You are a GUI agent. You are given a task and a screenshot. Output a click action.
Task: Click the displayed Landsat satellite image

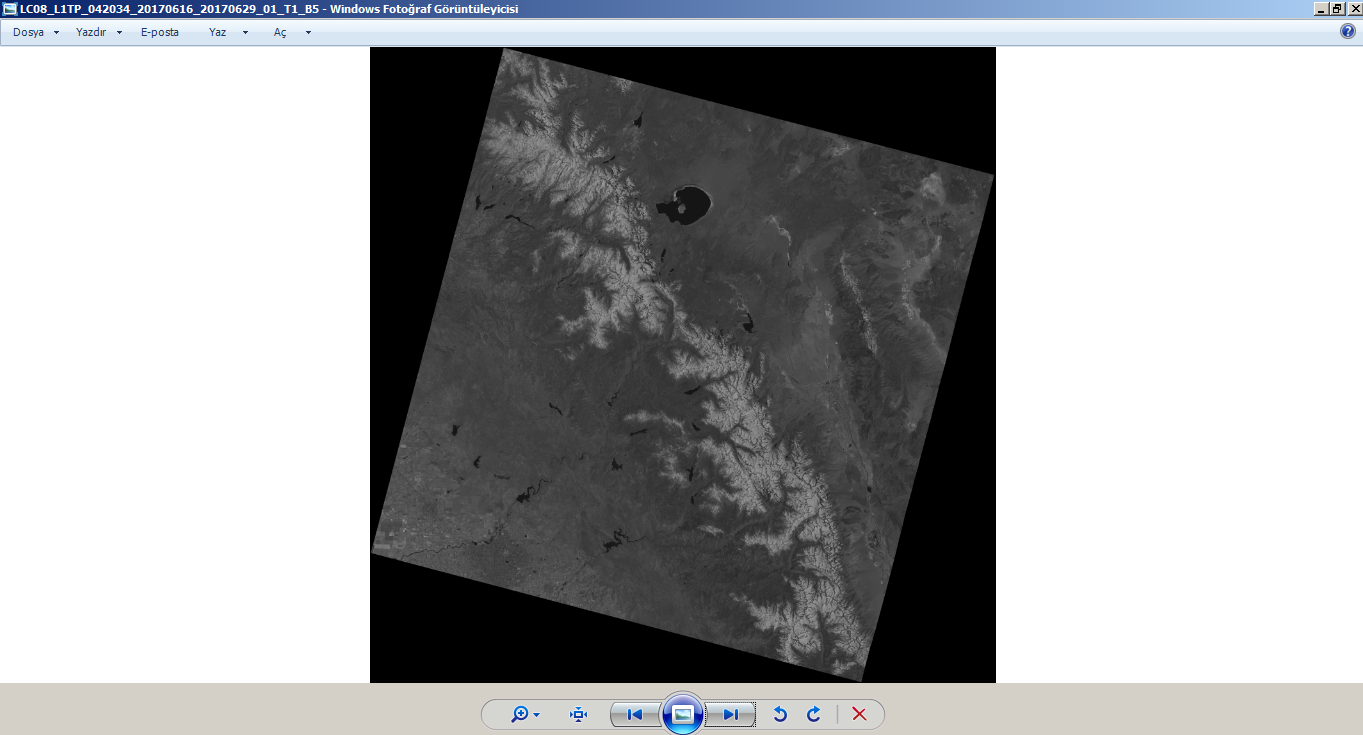point(683,365)
